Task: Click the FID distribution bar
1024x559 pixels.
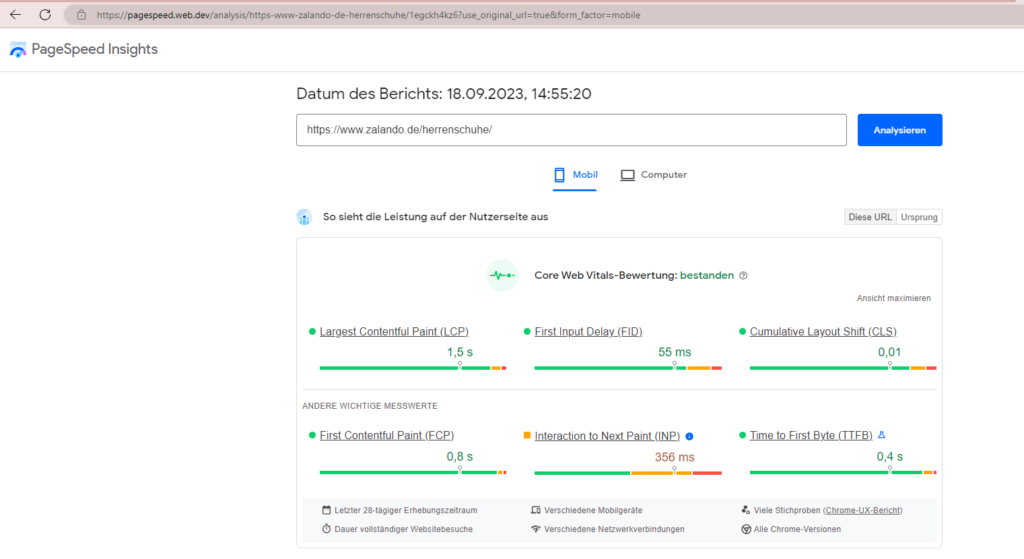Action: (628, 368)
